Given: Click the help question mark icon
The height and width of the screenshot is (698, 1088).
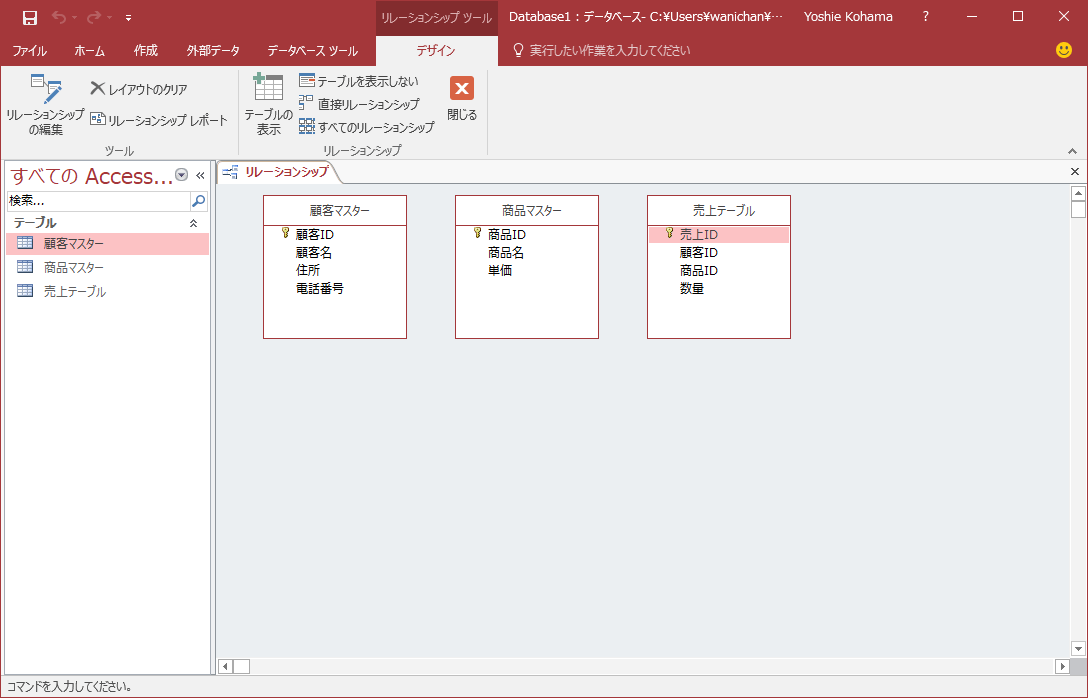Looking at the screenshot, I should click(x=926, y=17).
